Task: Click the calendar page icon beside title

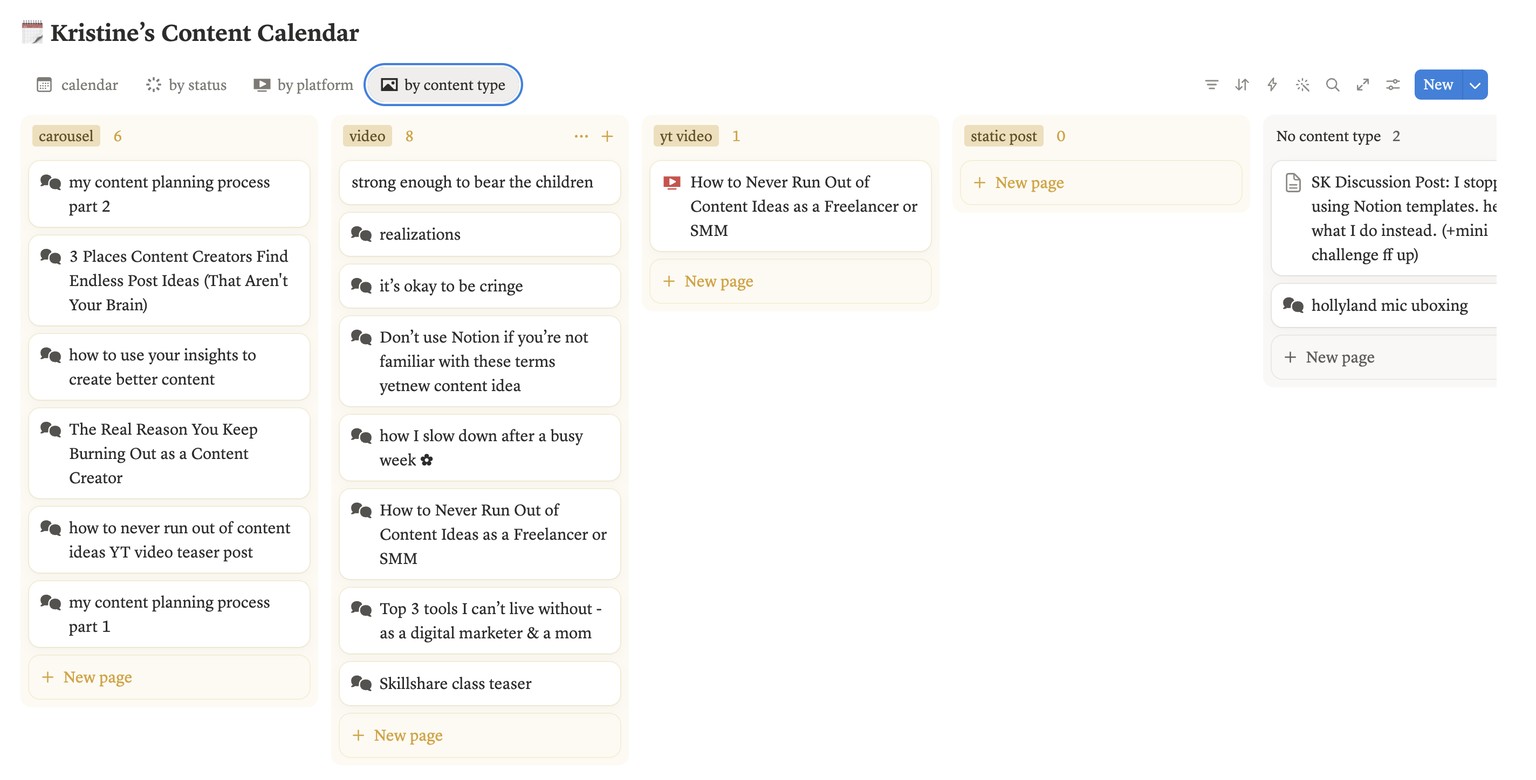Action: 32,32
